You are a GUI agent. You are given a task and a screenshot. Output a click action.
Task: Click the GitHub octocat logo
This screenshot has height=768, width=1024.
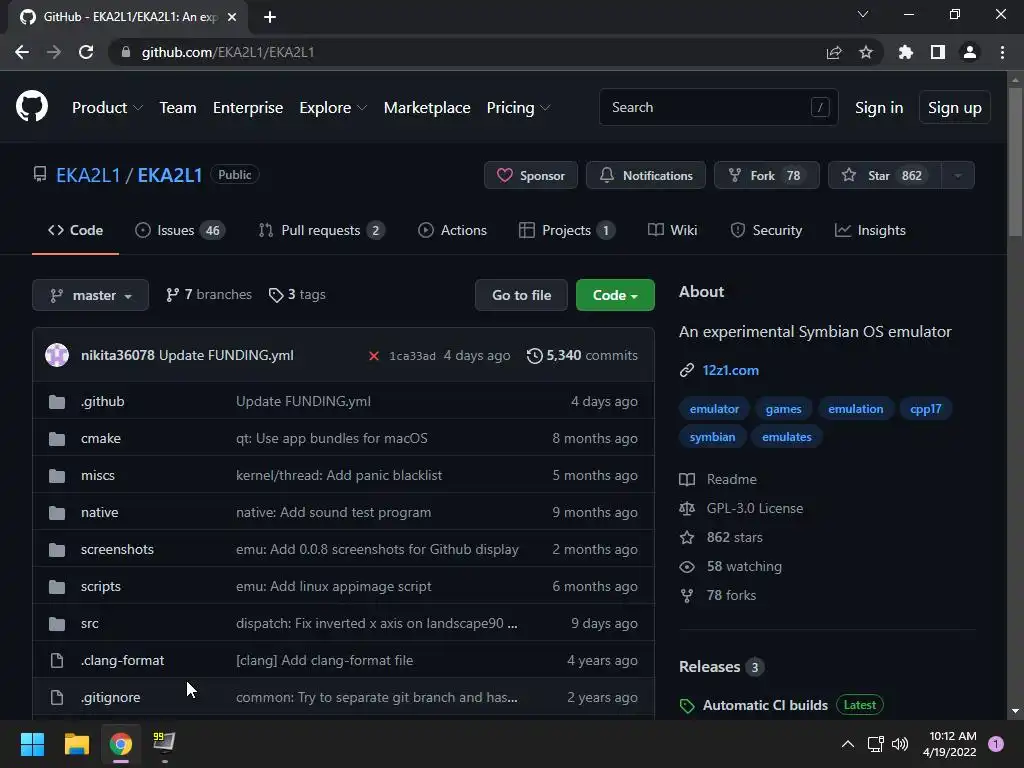(32, 107)
